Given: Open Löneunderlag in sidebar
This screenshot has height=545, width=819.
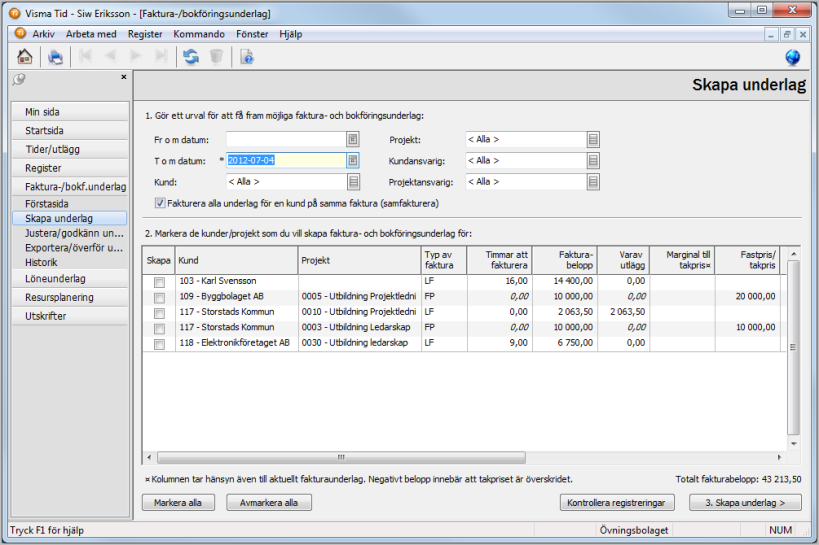Looking at the screenshot, I should point(70,279).
